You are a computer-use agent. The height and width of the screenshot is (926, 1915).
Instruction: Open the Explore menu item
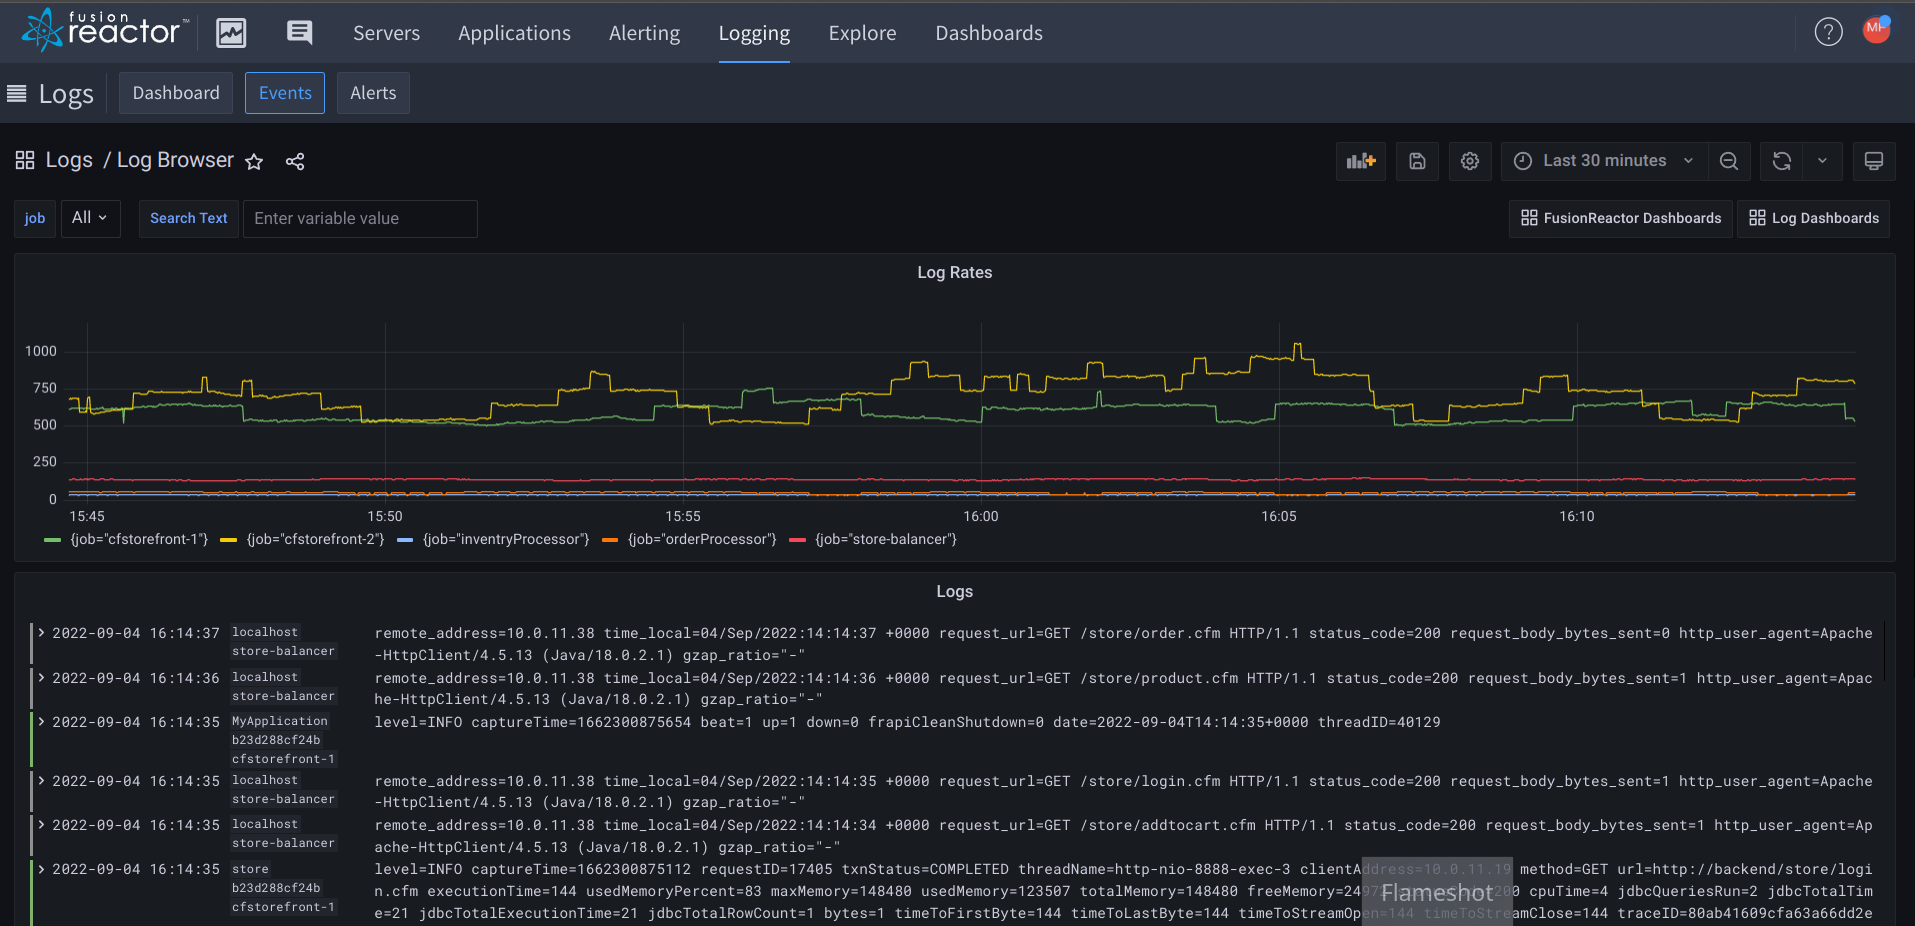(x=861, y=32)
